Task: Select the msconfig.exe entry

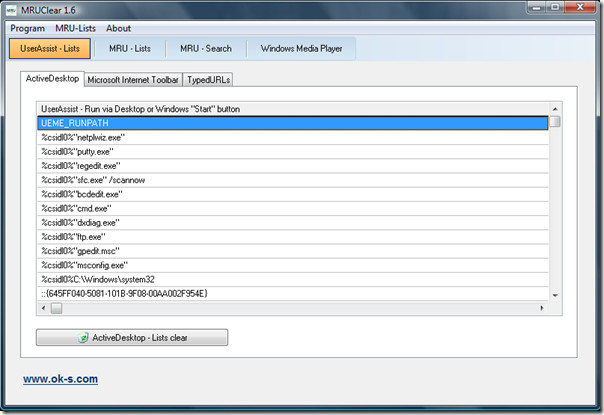Action: [293, 265]
